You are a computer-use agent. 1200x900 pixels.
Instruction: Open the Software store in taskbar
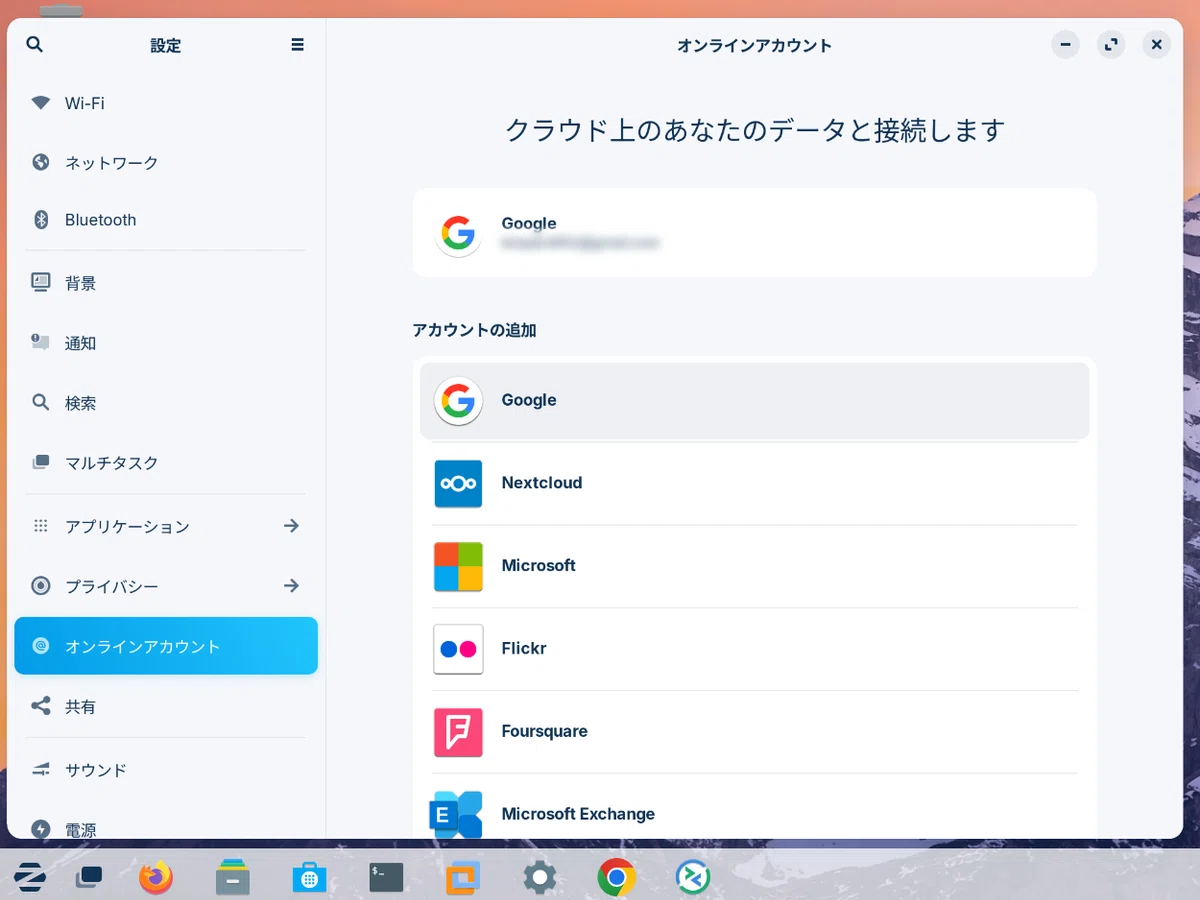click(x=309, y=878)
